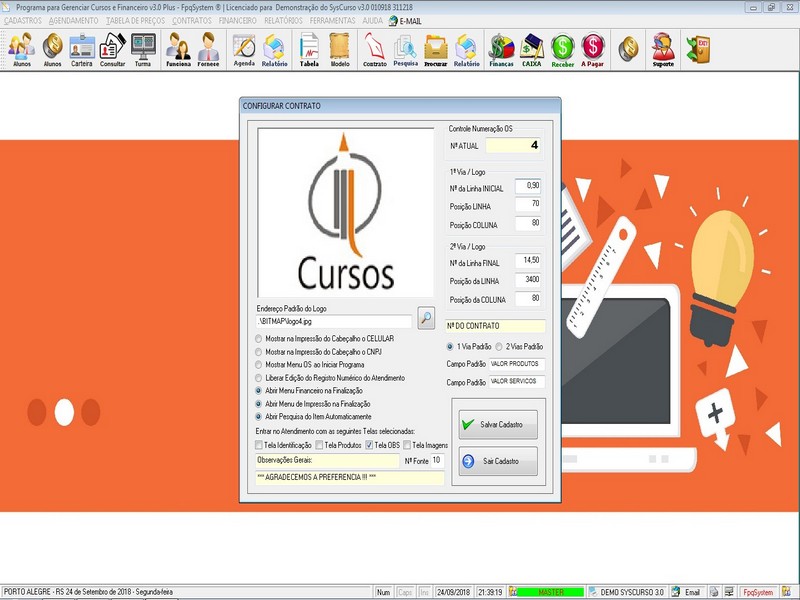800x600 pixels.
Task: Click the Nº da Linha INICIAL field
Action: point(527,186)
